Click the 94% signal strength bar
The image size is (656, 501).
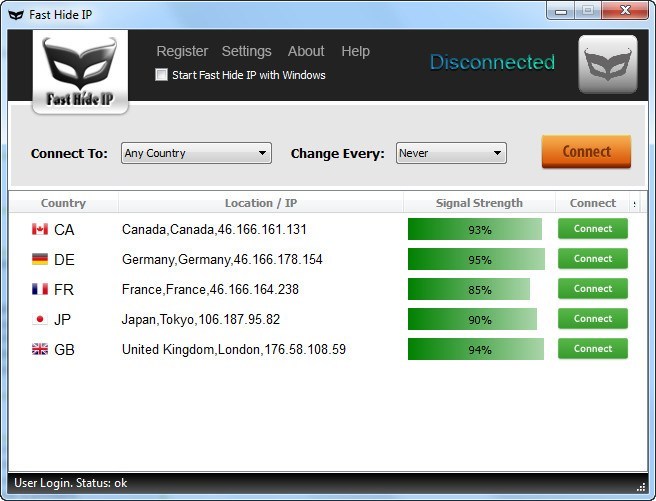click(x=476, y=350)
